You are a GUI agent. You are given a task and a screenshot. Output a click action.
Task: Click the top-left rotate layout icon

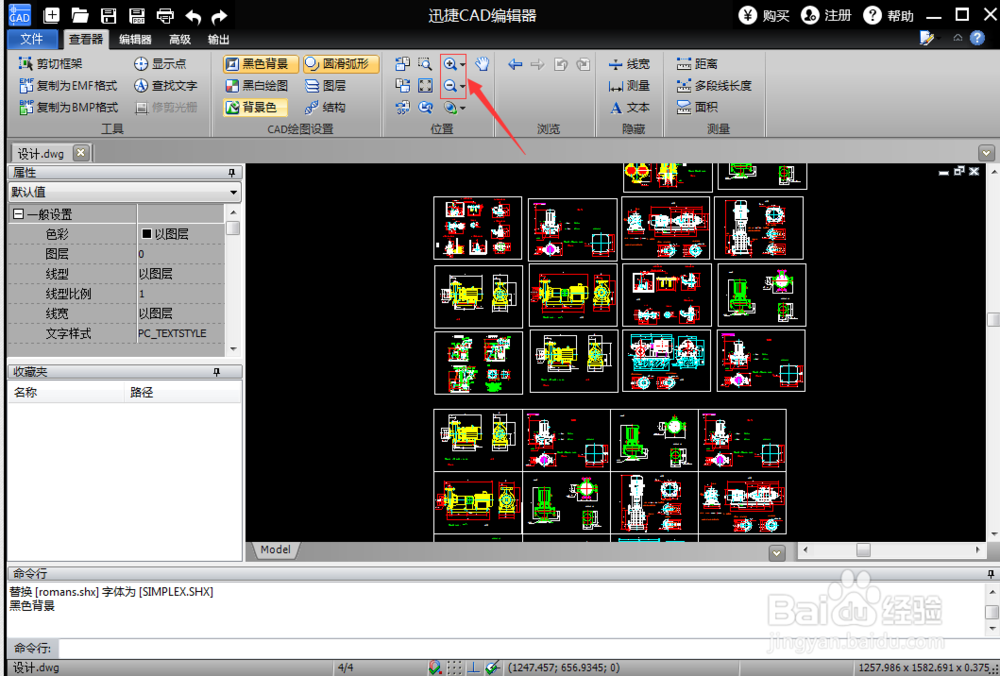[402, 64]
